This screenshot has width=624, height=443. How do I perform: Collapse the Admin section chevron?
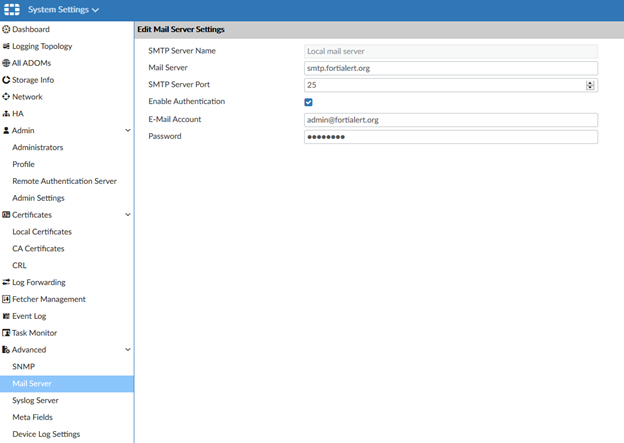point(127,131)
